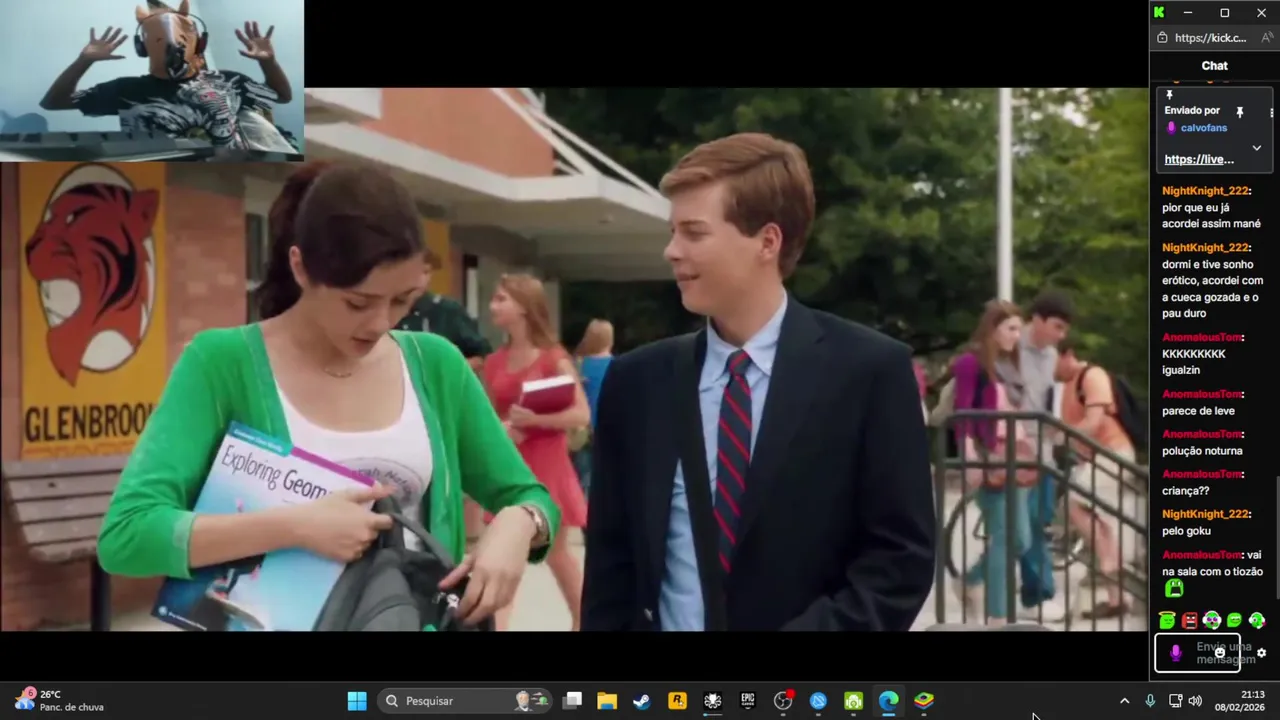Show hidden tray icons chevron
The width and height of the screenshot is (1280, 720).
pos(1124,701)
